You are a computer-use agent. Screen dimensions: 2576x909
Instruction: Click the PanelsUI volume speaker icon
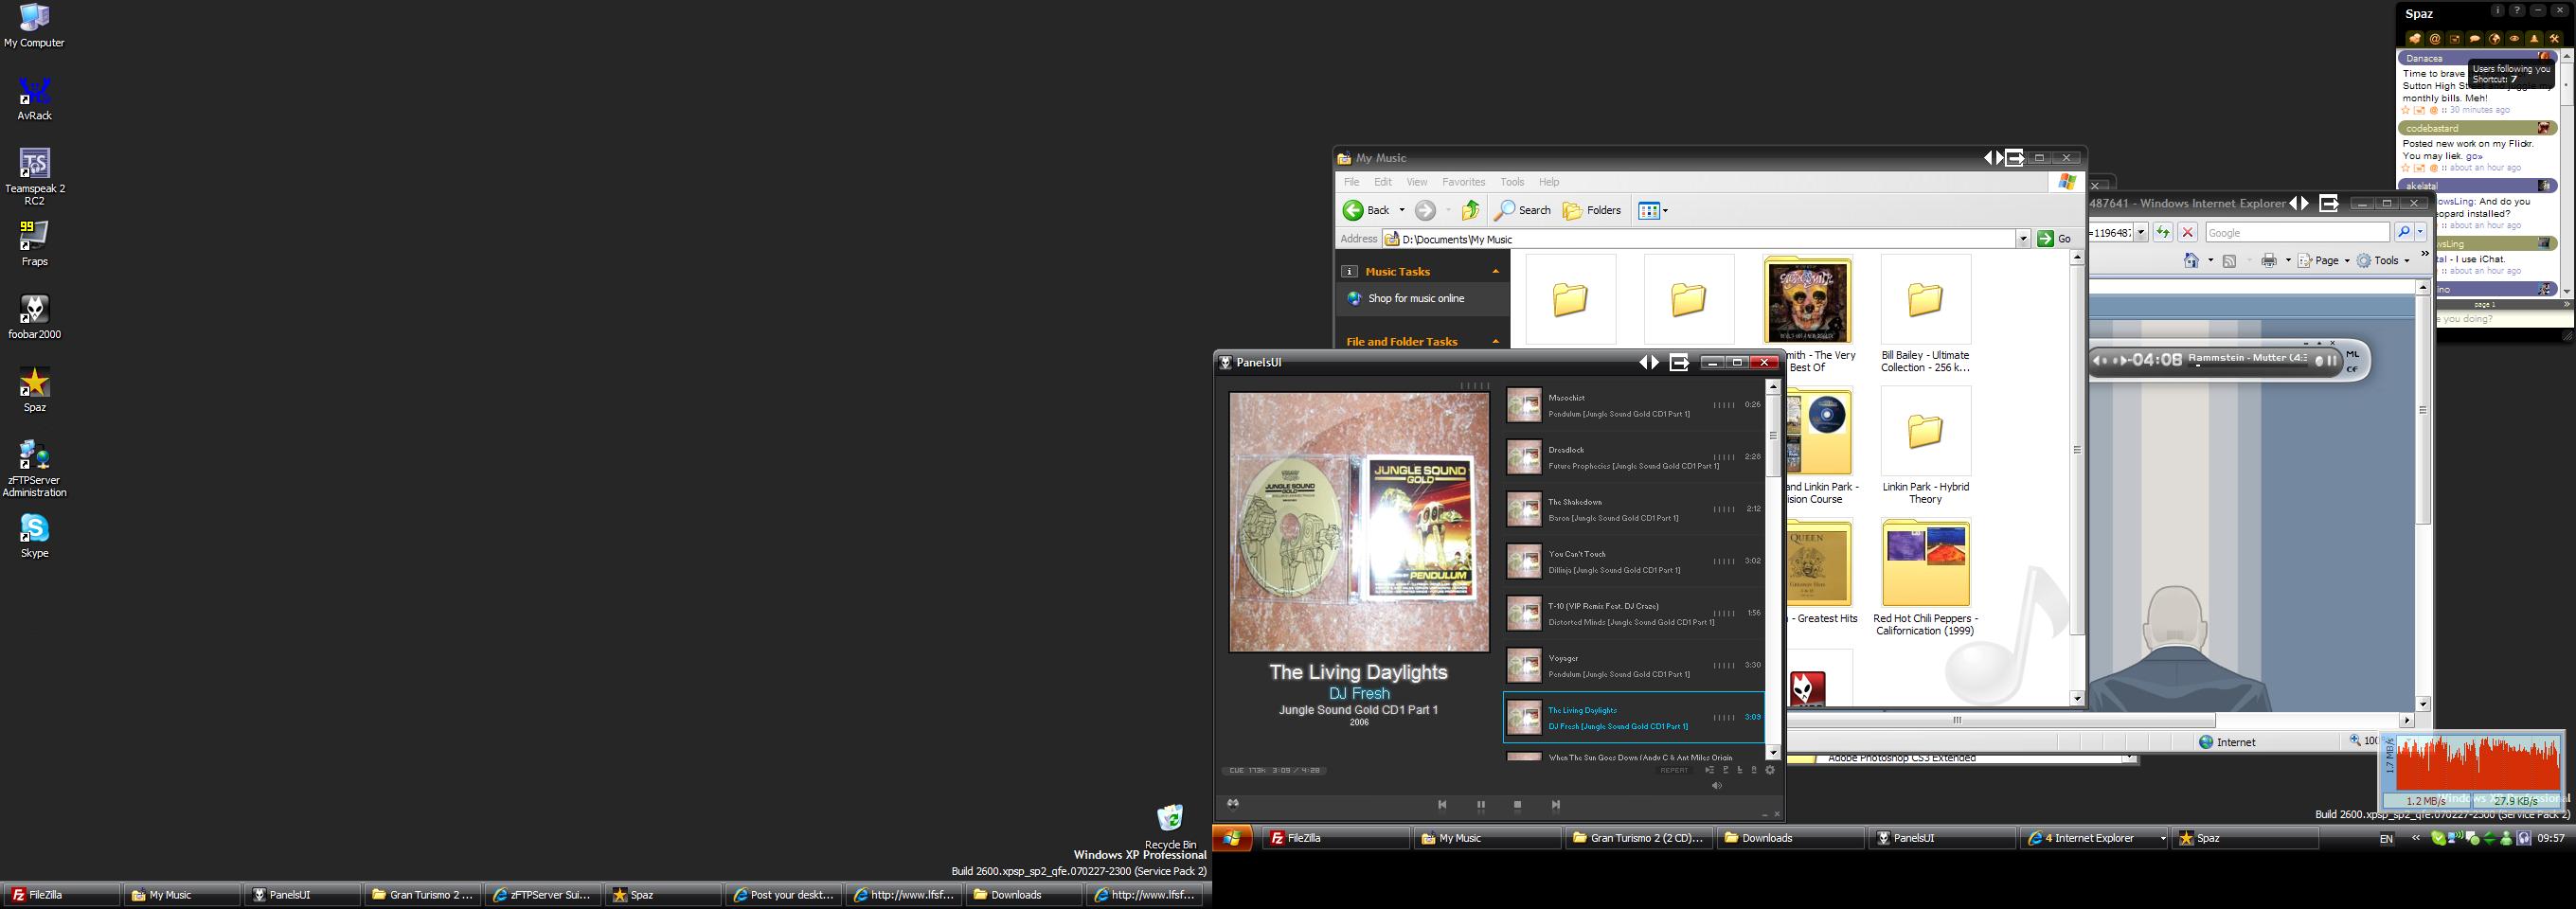(1717, 786)
